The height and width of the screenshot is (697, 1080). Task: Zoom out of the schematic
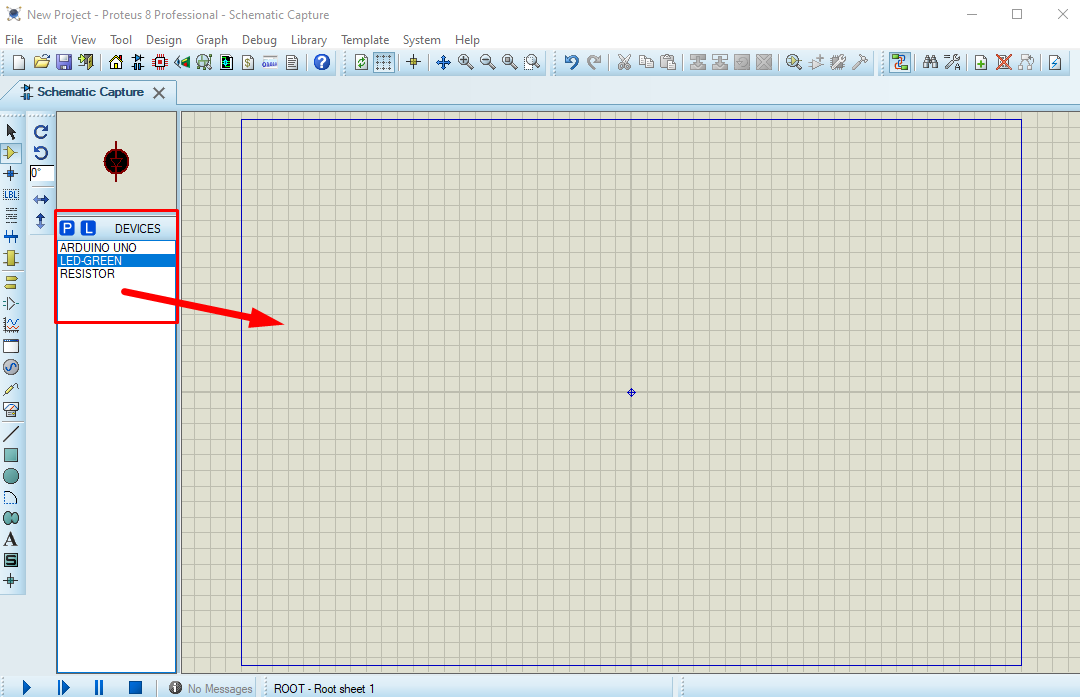click(x=488, y=63)
